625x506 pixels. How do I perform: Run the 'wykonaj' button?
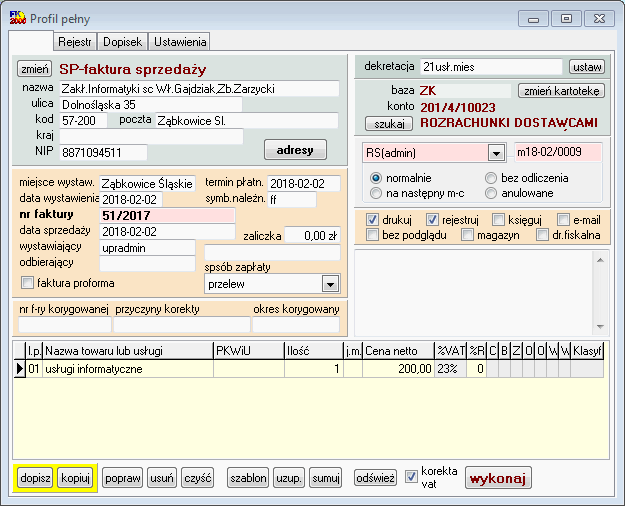[498, 478]
